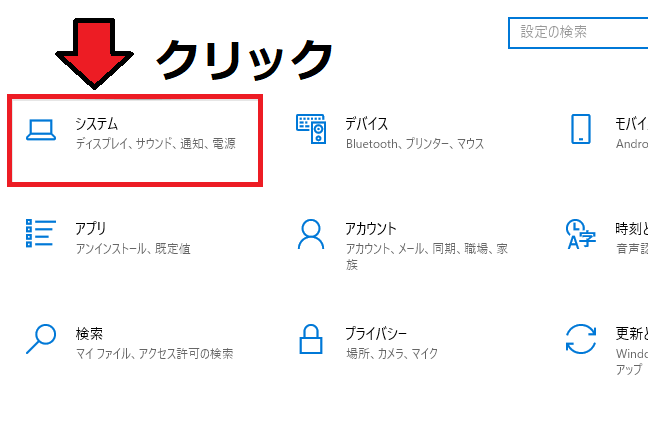Open the アカウント category title
The height and width of the screenshot is (422, 648).
click(370, 228)
